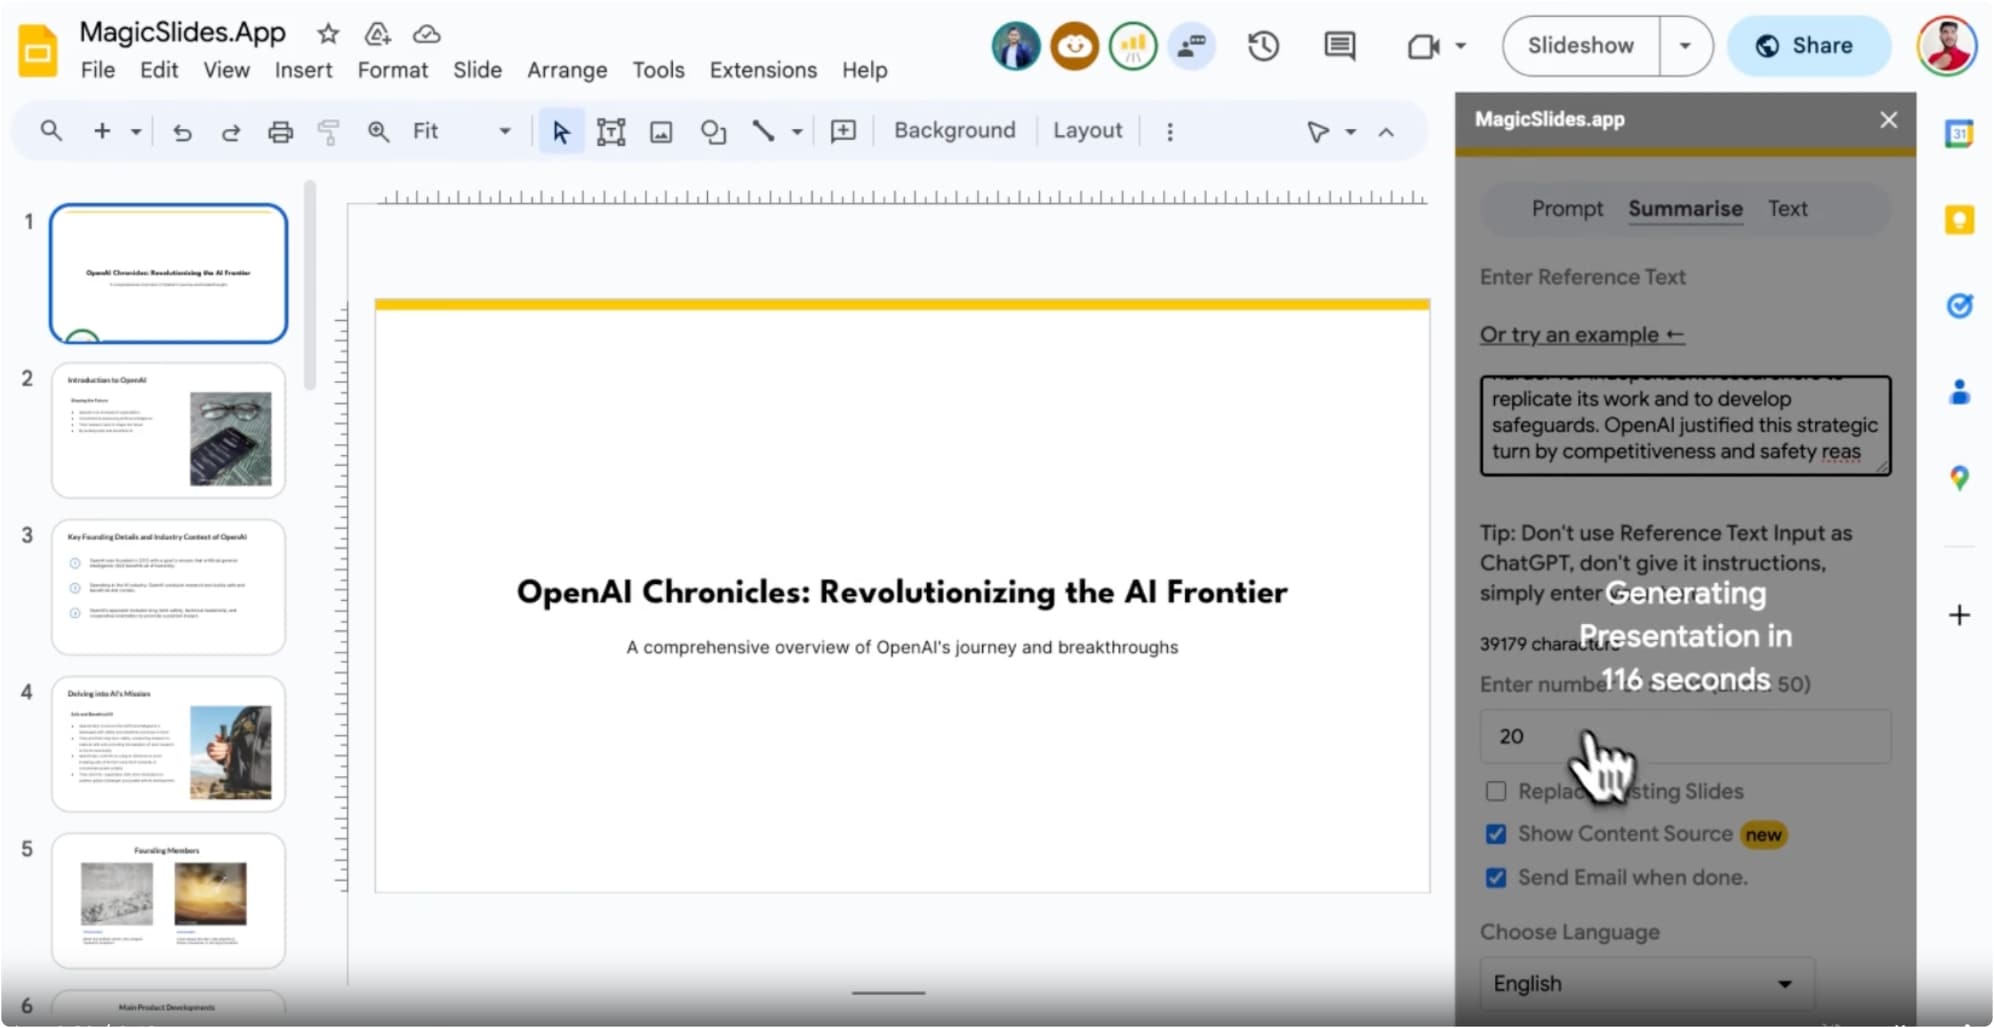1994x1028 pixels.
Task: Open Google Maps in side panel
Action: click(1959, 478)
